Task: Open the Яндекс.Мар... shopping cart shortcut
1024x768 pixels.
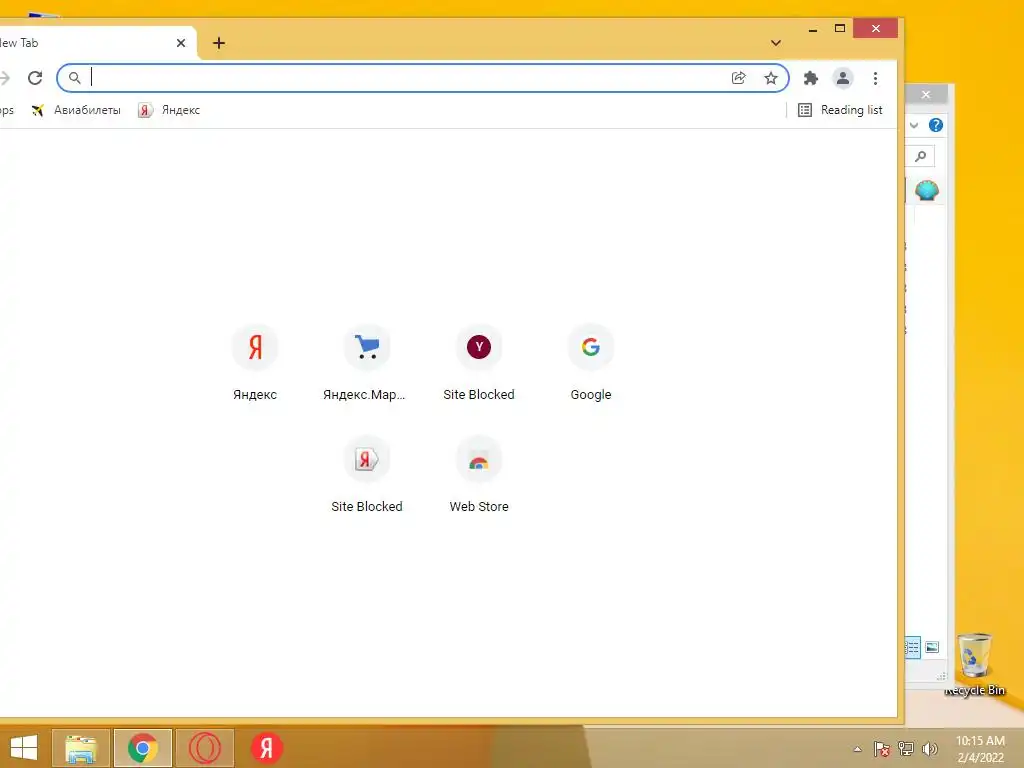Action: click(366, 363)
